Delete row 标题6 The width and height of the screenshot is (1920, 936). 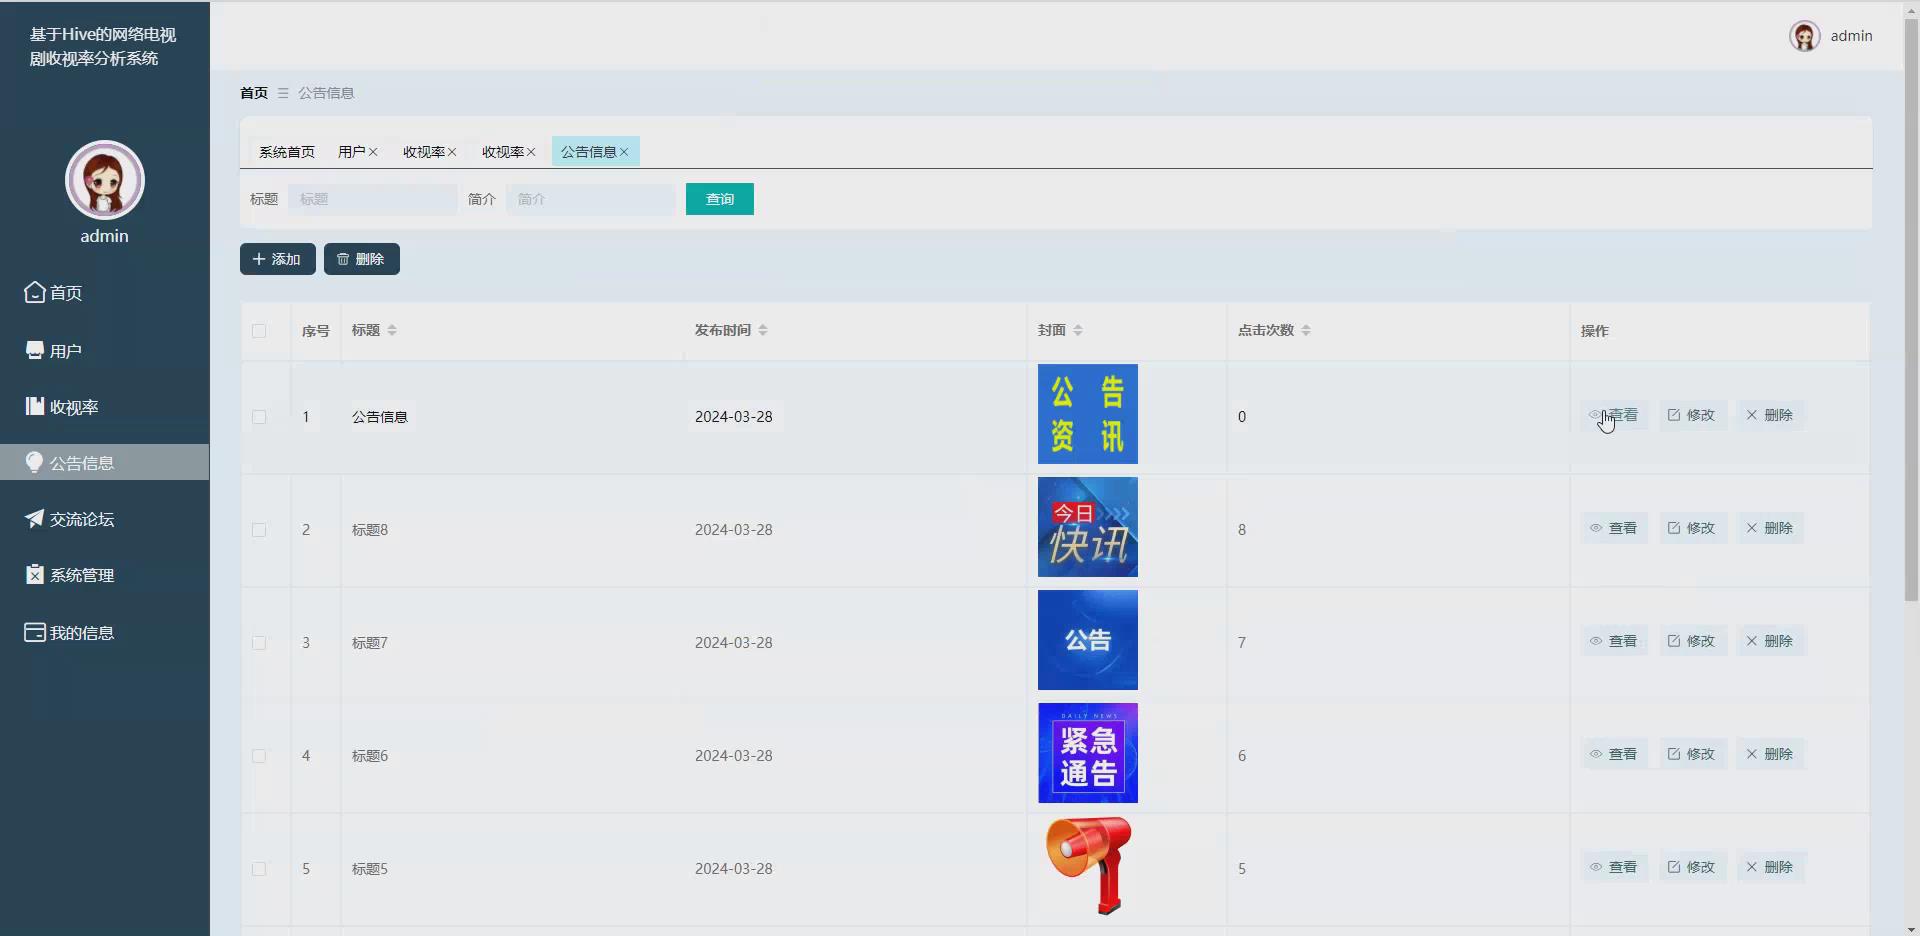(1770, 754)
